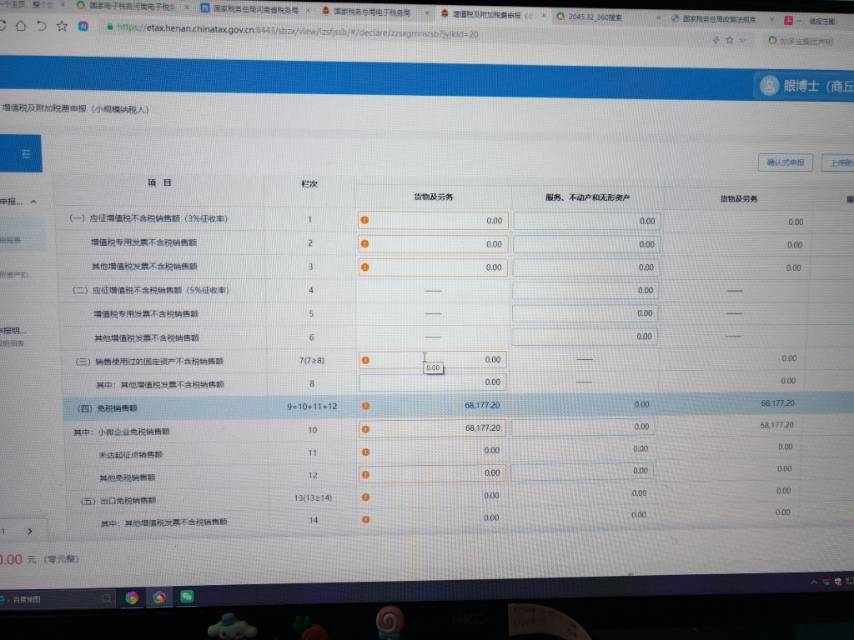Click the 上传 button at top right
The width and height of the screenshot is (854, 640).
click(838, 162)
